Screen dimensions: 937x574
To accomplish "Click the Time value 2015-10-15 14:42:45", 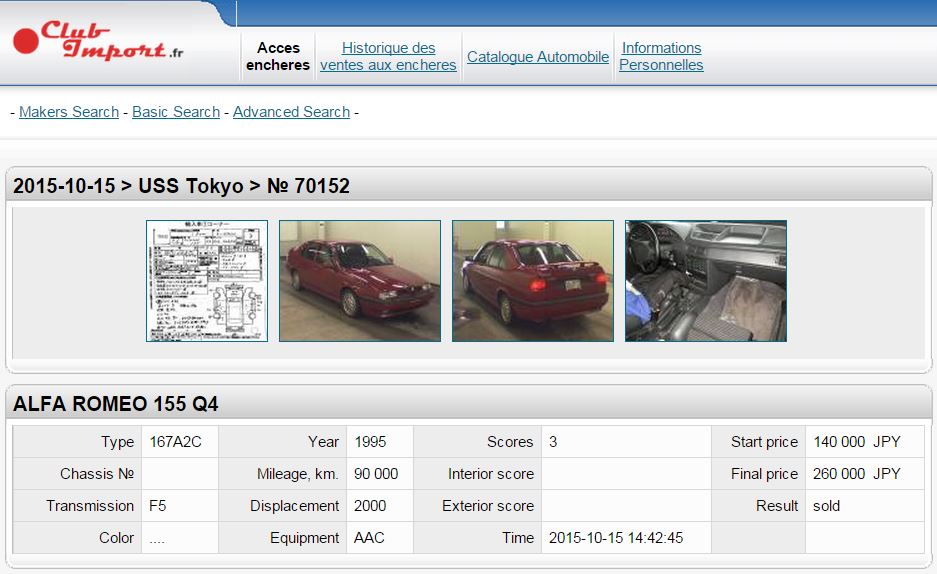I will (x=616, y=538).
